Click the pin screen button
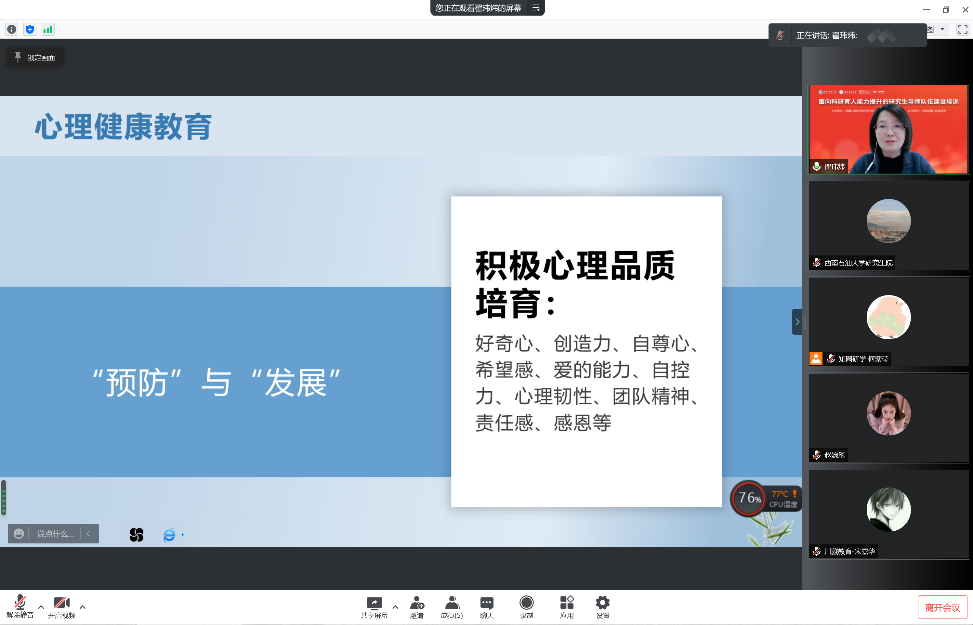The height and width of the screenshot is (625, 973). (35, 58)
